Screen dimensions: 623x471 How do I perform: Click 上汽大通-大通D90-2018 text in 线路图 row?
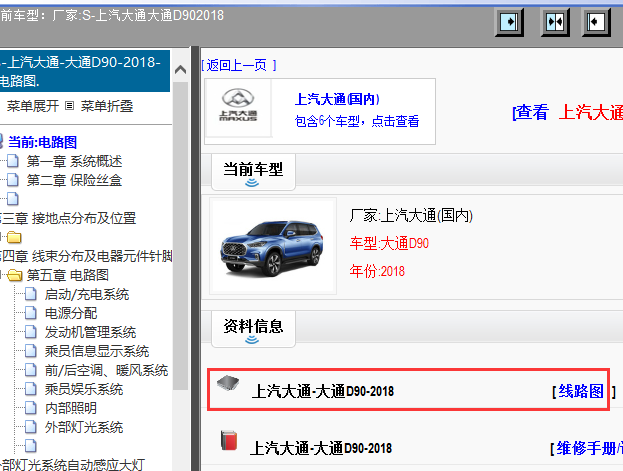coord(323,391)
